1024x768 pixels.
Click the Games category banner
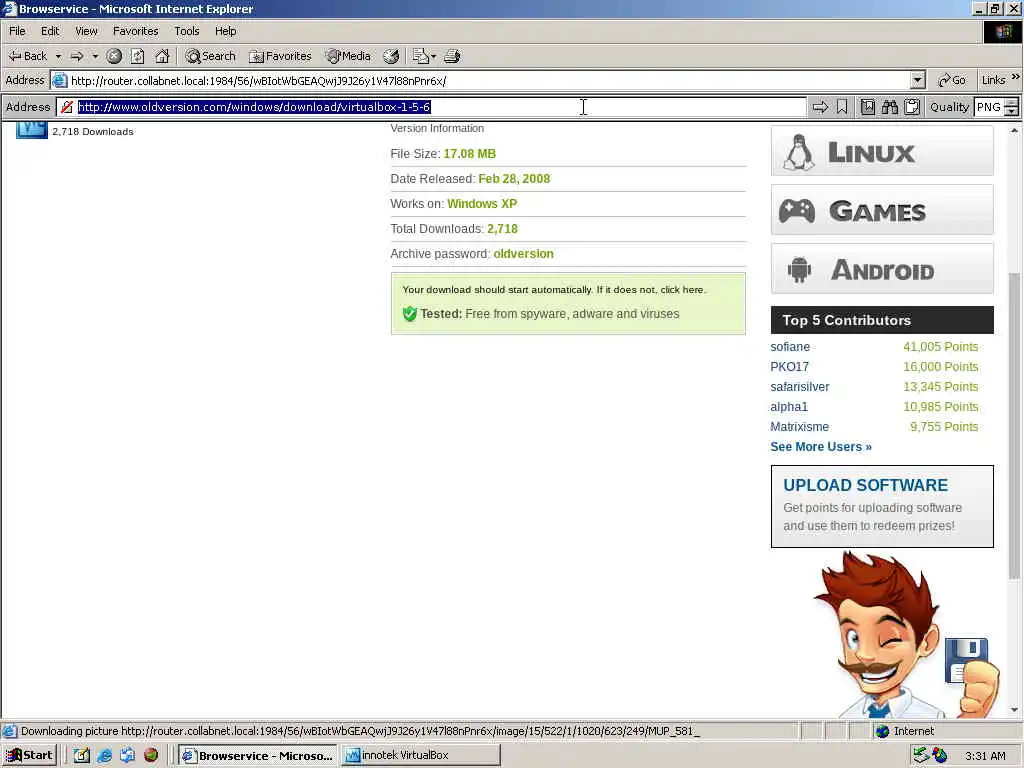(882, 210)
